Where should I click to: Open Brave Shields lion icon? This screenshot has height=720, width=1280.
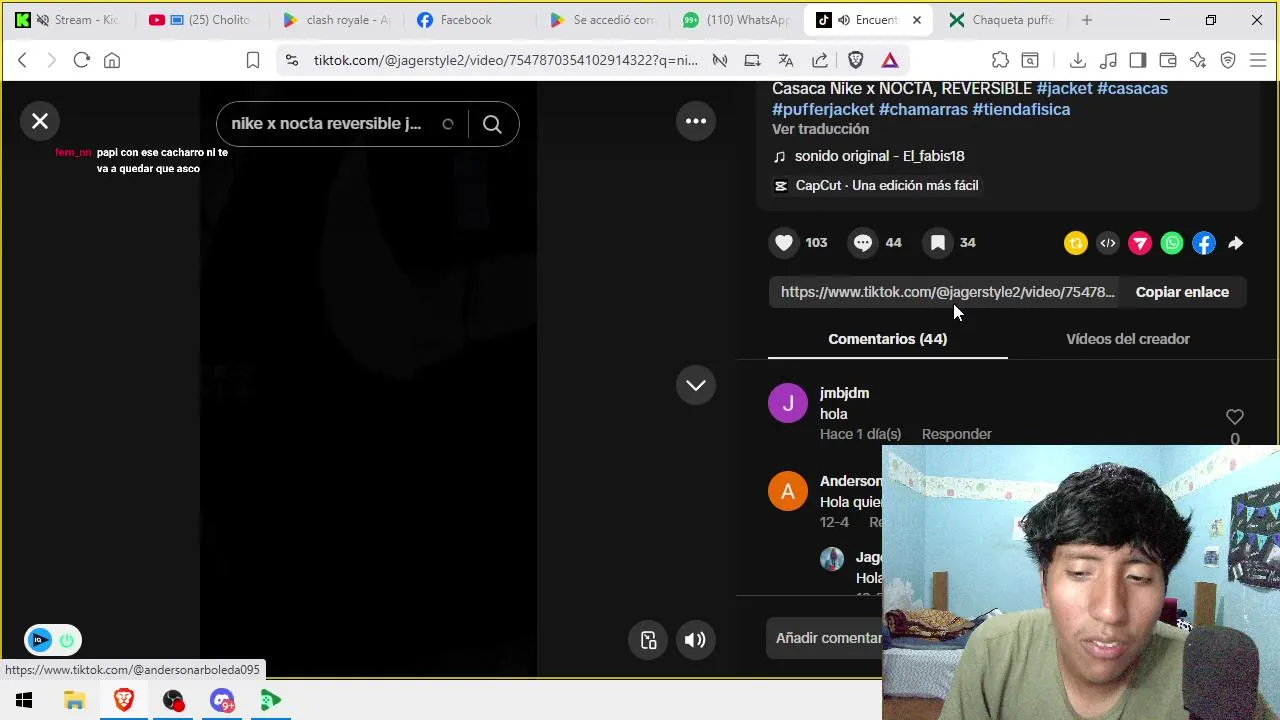(x=856, y=60)
